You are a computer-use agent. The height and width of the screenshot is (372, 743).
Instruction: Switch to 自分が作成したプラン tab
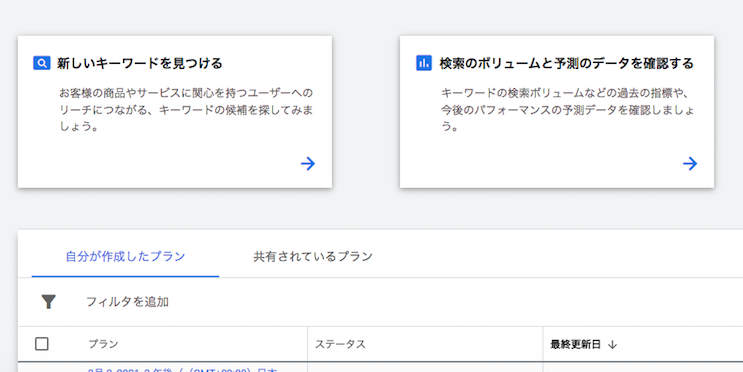125,257
